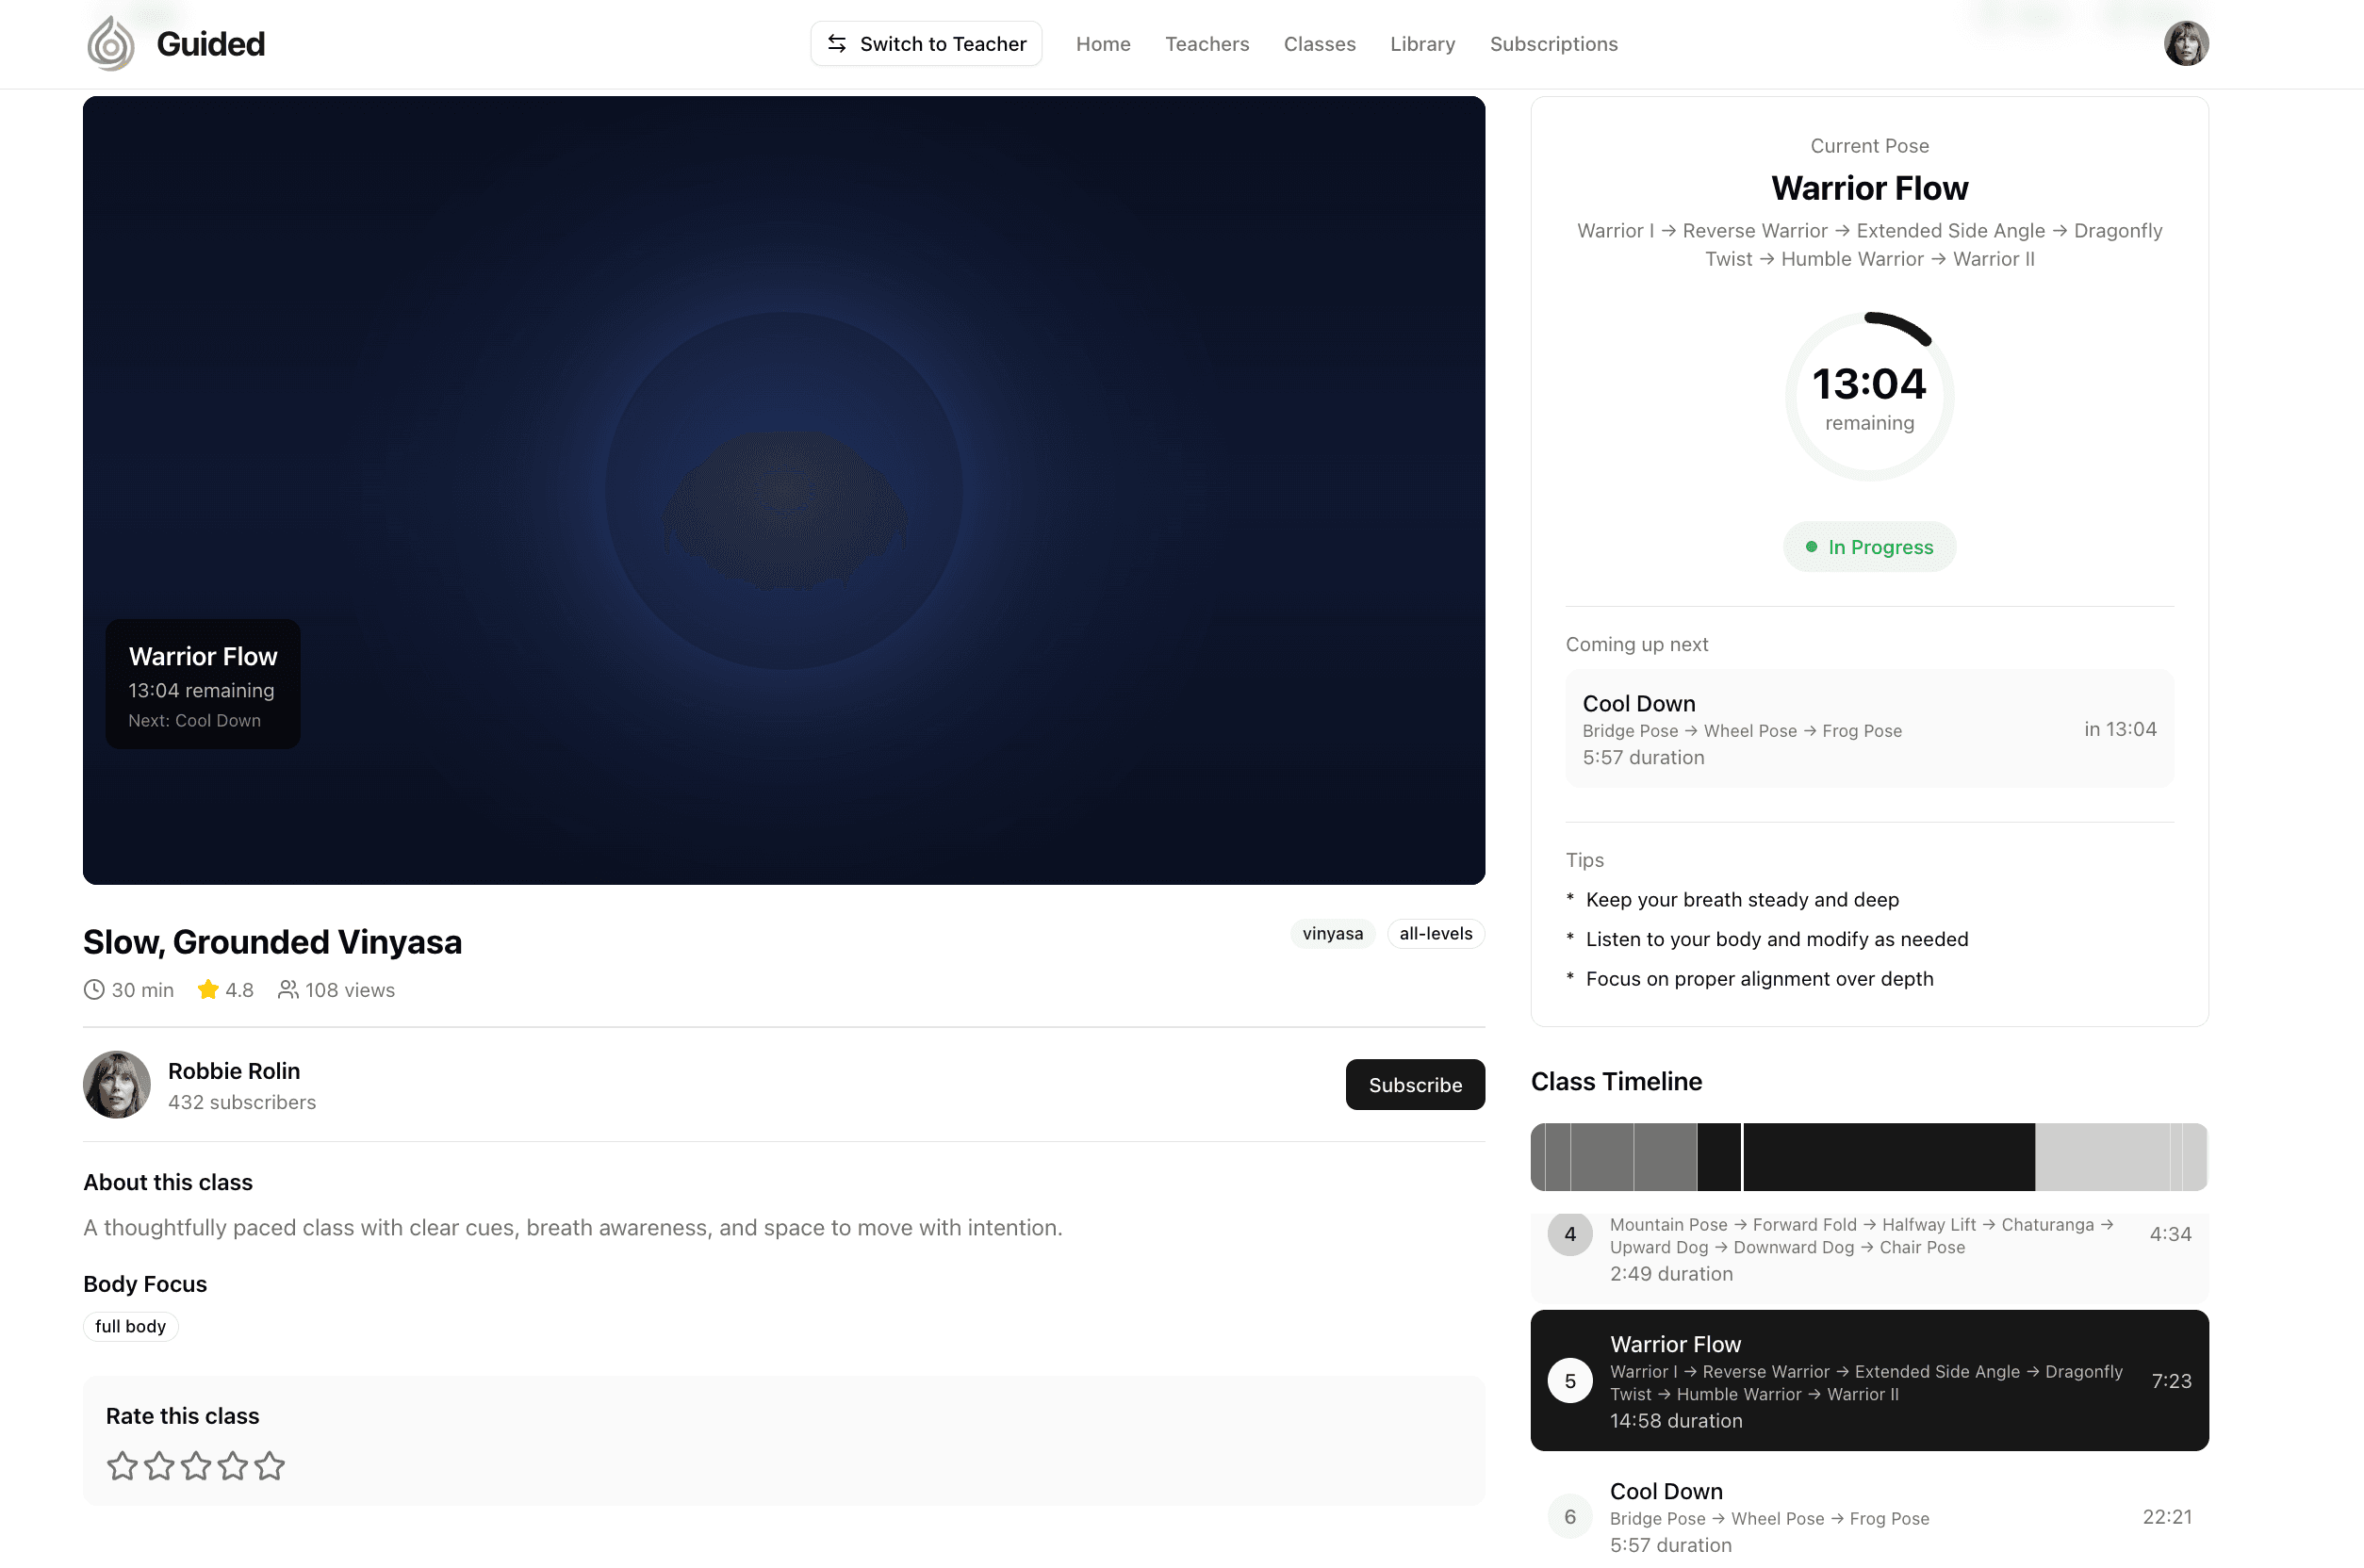This screenshot has width=2364, height=1568.
Task: Click the Switch to Teacher button
Action: coord(926,44)
